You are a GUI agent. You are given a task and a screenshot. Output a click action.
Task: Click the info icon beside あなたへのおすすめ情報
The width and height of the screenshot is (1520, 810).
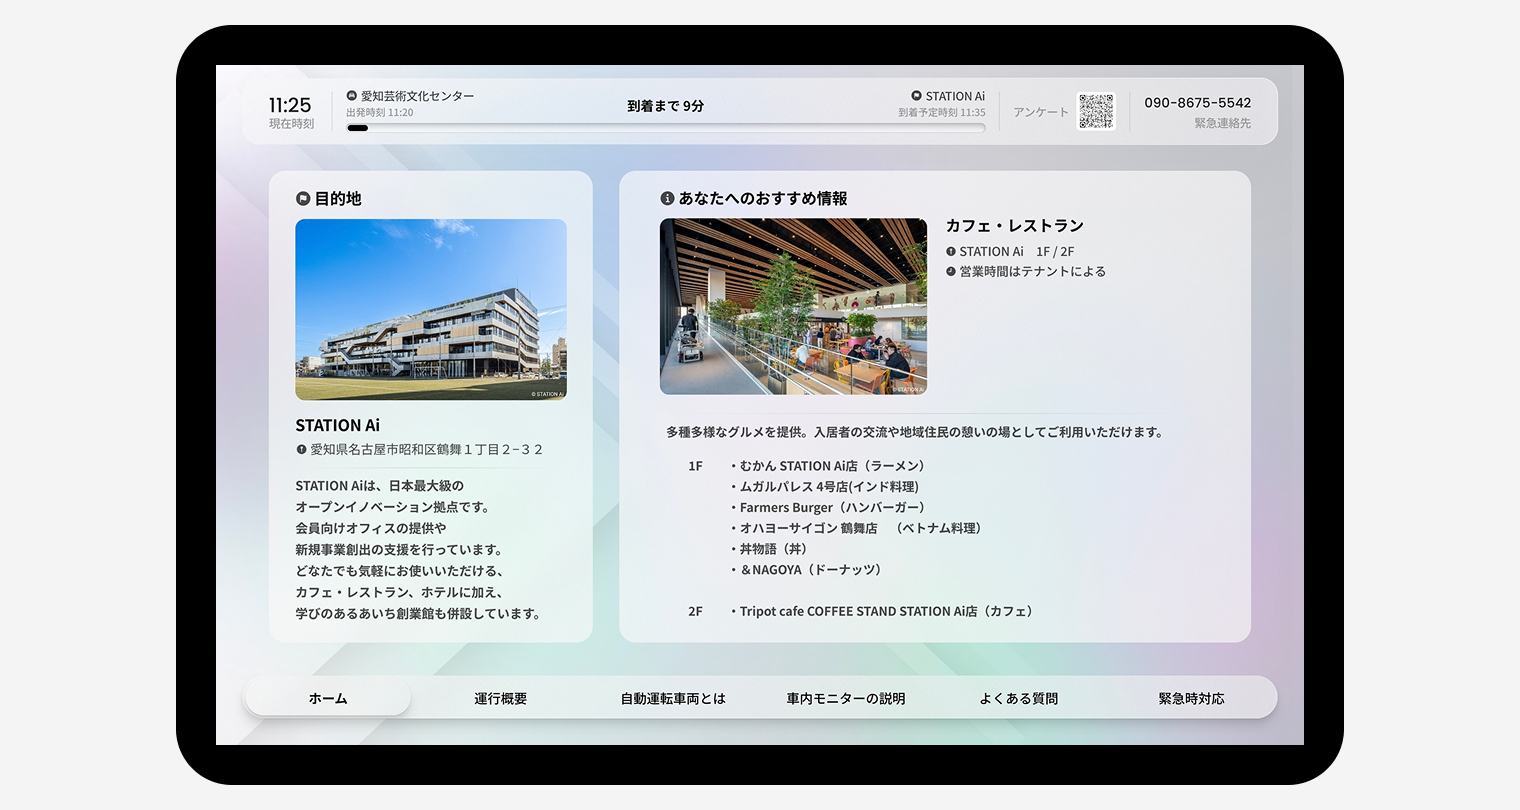[667, 199]
